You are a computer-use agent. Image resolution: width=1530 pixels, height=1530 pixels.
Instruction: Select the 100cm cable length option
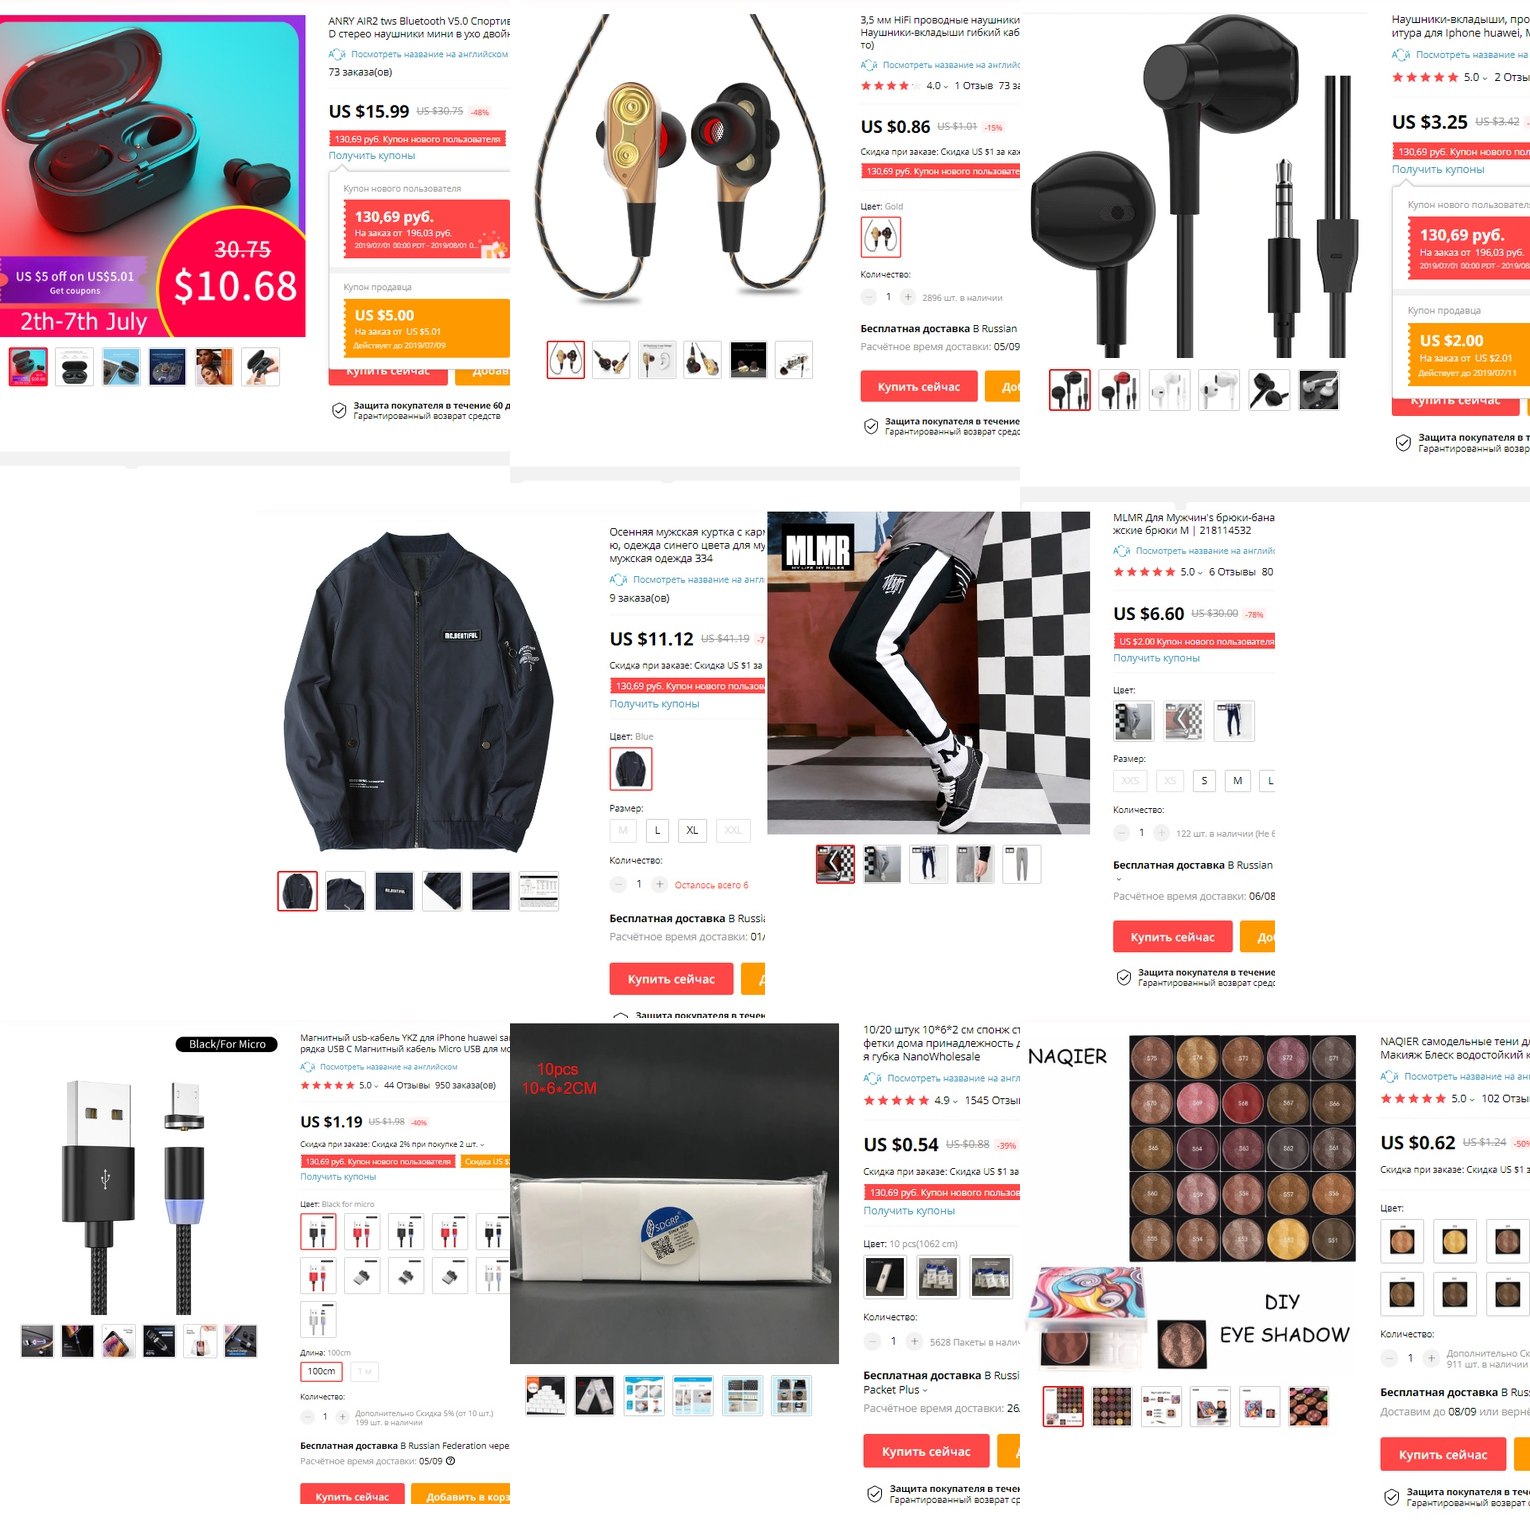pyautogui.click(x=321, y=1371)
